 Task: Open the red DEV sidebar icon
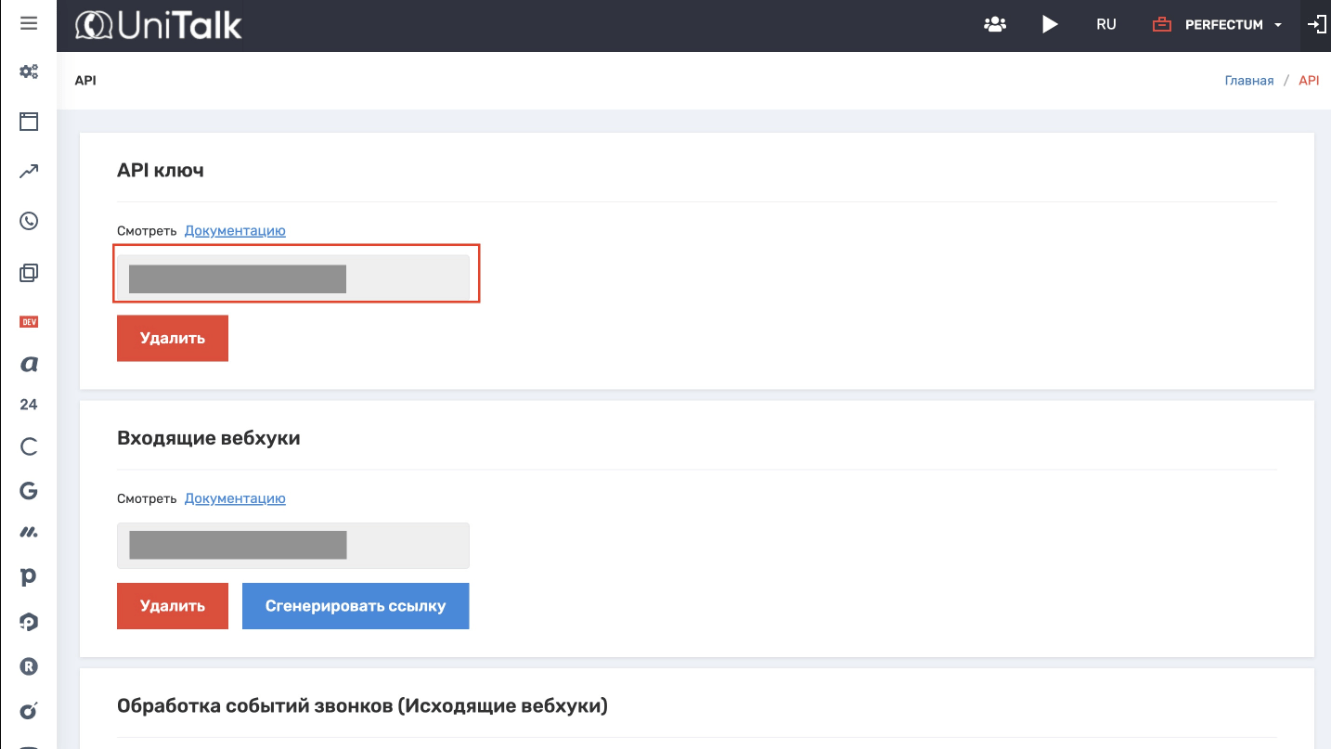tap(29, 322)
